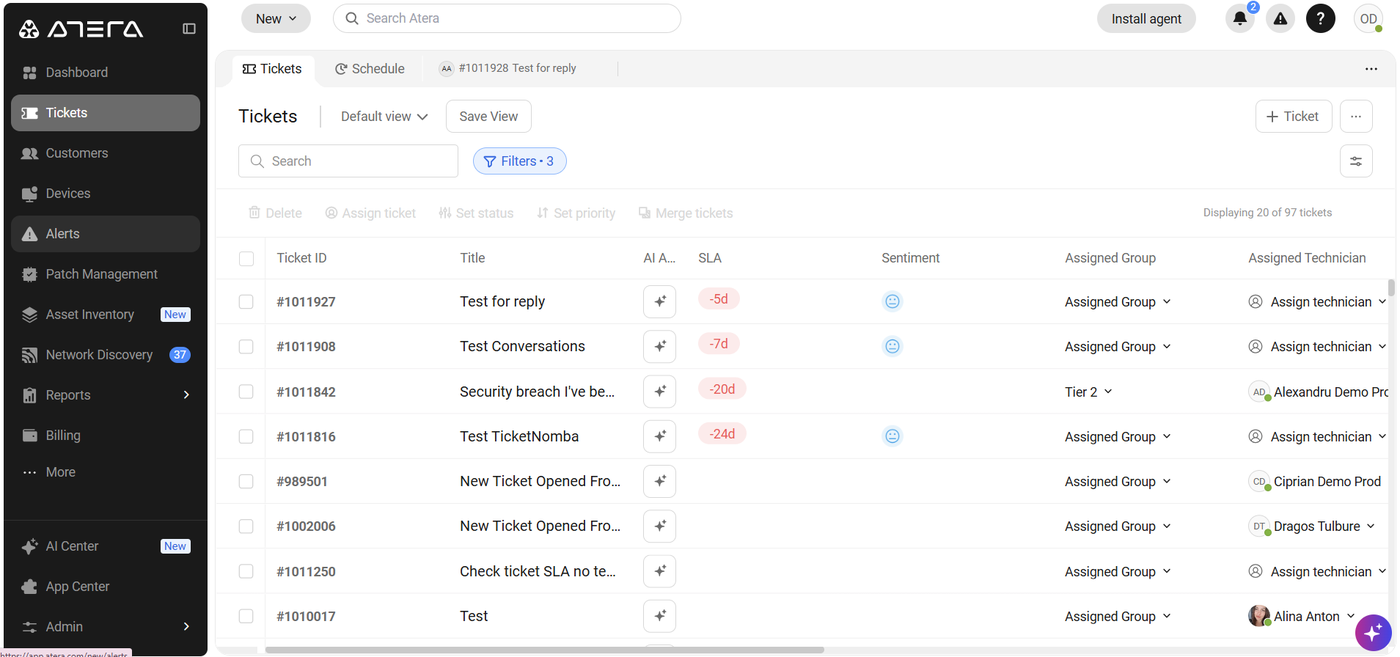Click More in the sidebar

pos(105,472)
